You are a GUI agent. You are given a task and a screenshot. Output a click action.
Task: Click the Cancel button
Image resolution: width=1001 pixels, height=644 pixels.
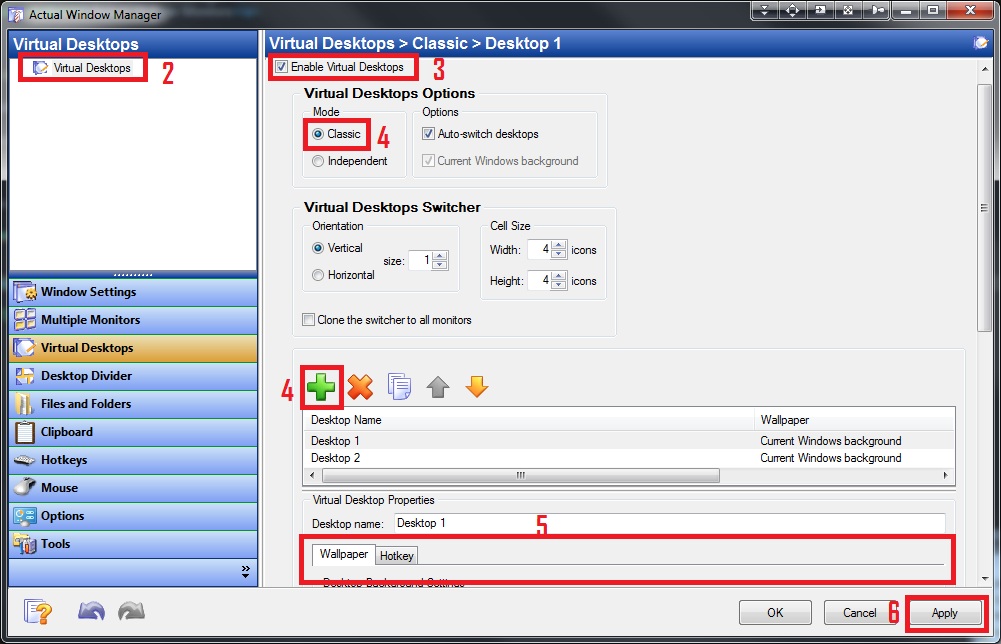tap(859, 613)
